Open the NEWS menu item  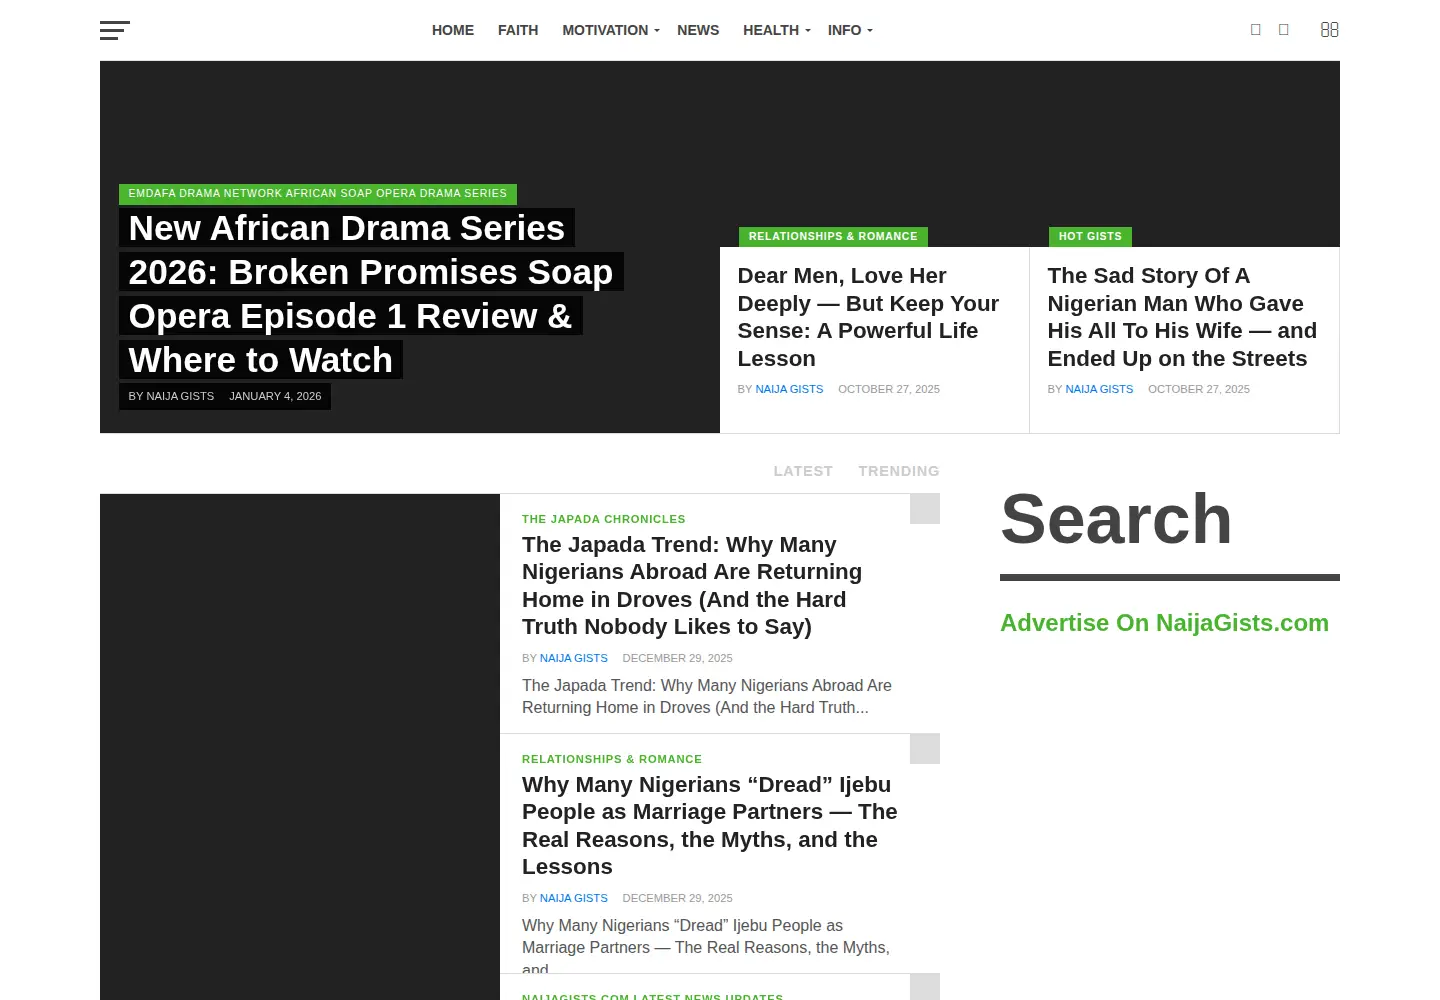coord(698,30)
